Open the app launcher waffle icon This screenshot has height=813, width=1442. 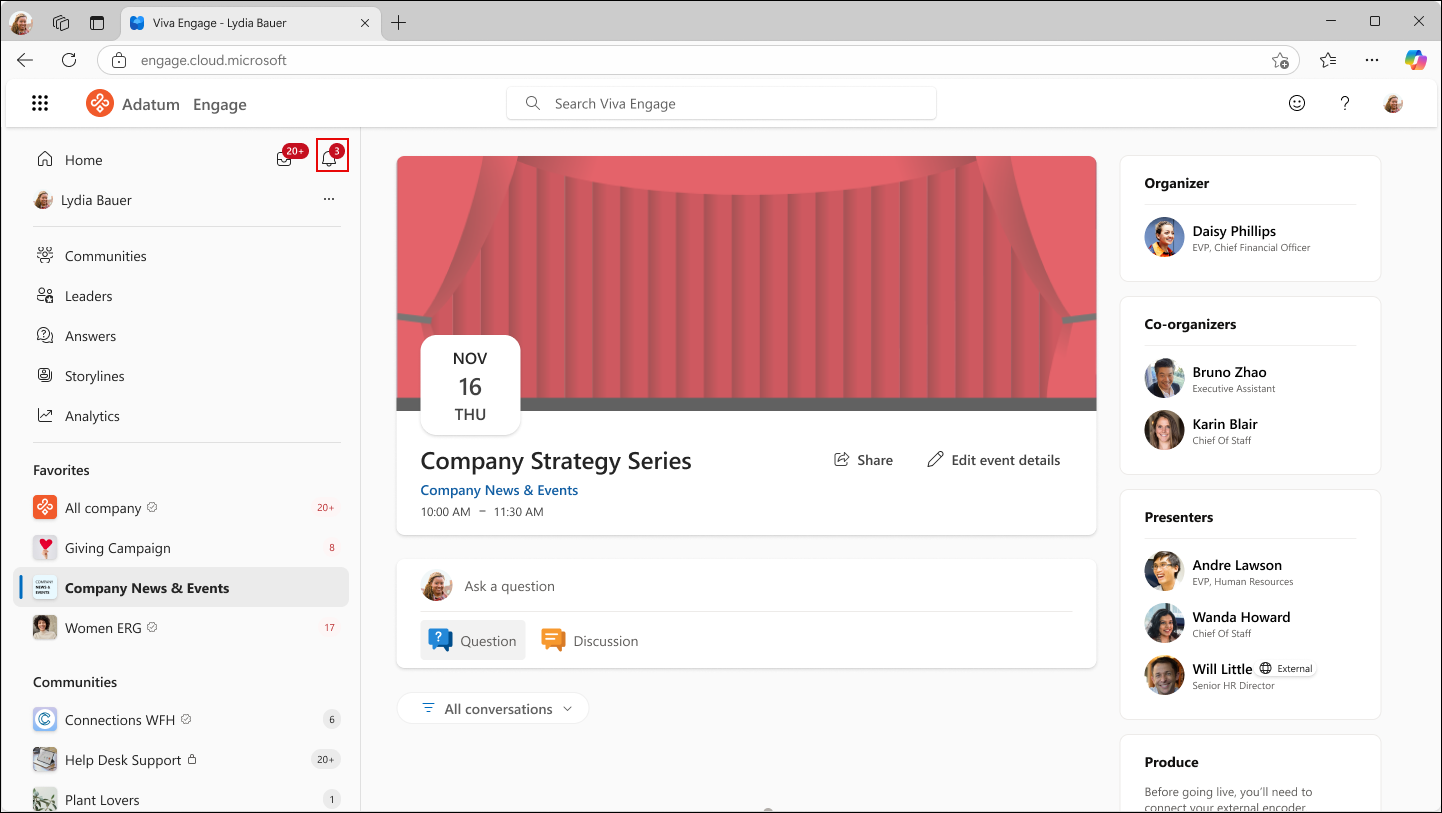point(40,103)
